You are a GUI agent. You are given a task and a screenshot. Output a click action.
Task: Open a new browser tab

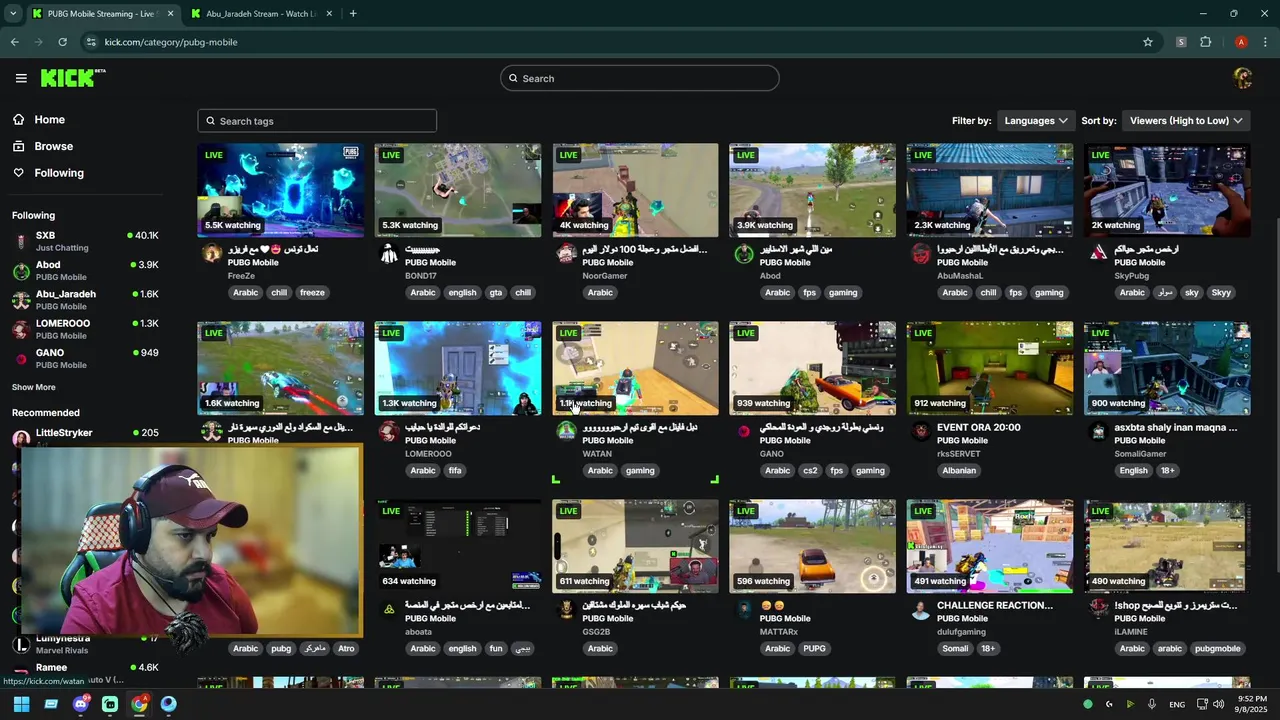[353, 14]
